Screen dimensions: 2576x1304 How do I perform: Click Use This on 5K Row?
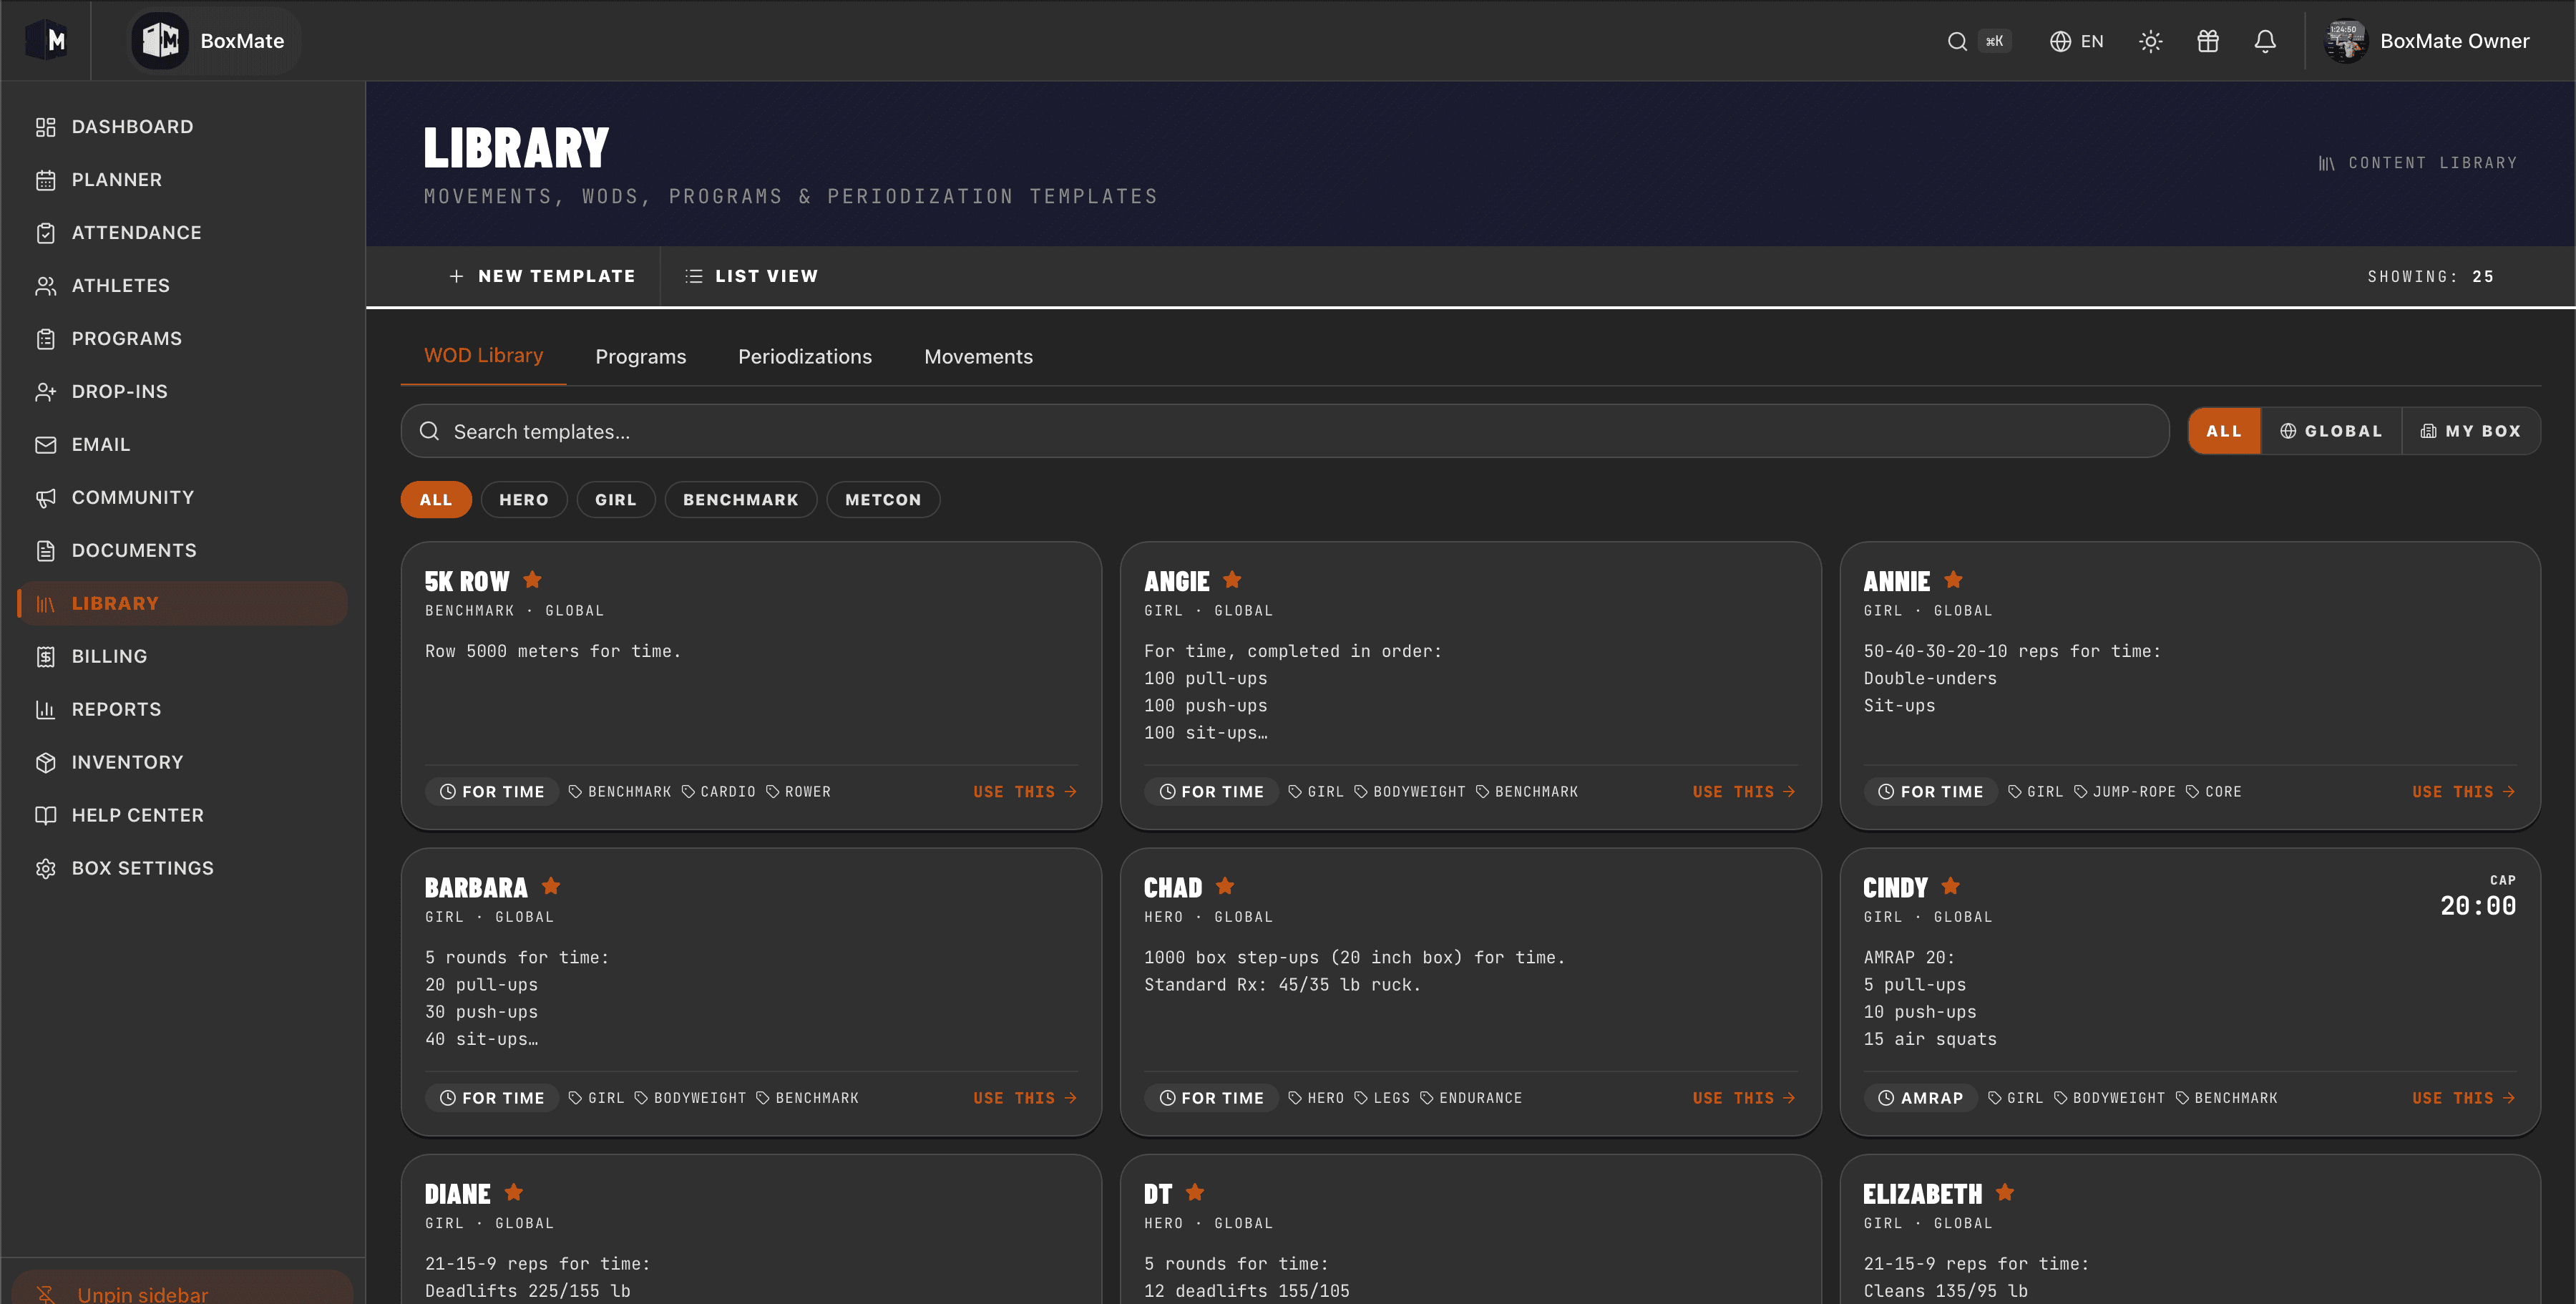click(x=1025, y=792)
